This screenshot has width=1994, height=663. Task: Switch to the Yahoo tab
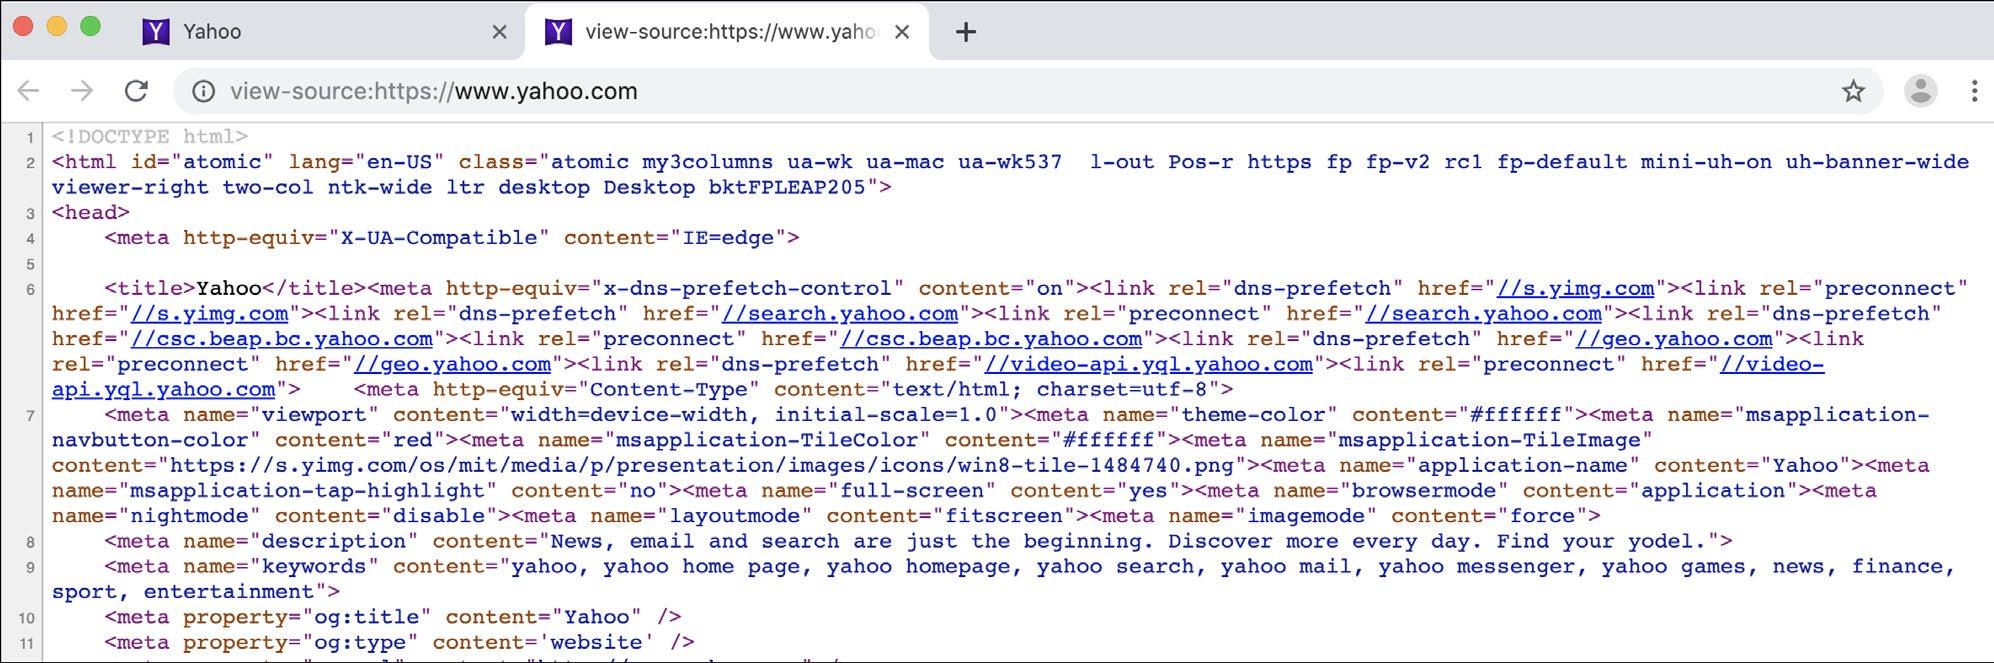point(324,32)
